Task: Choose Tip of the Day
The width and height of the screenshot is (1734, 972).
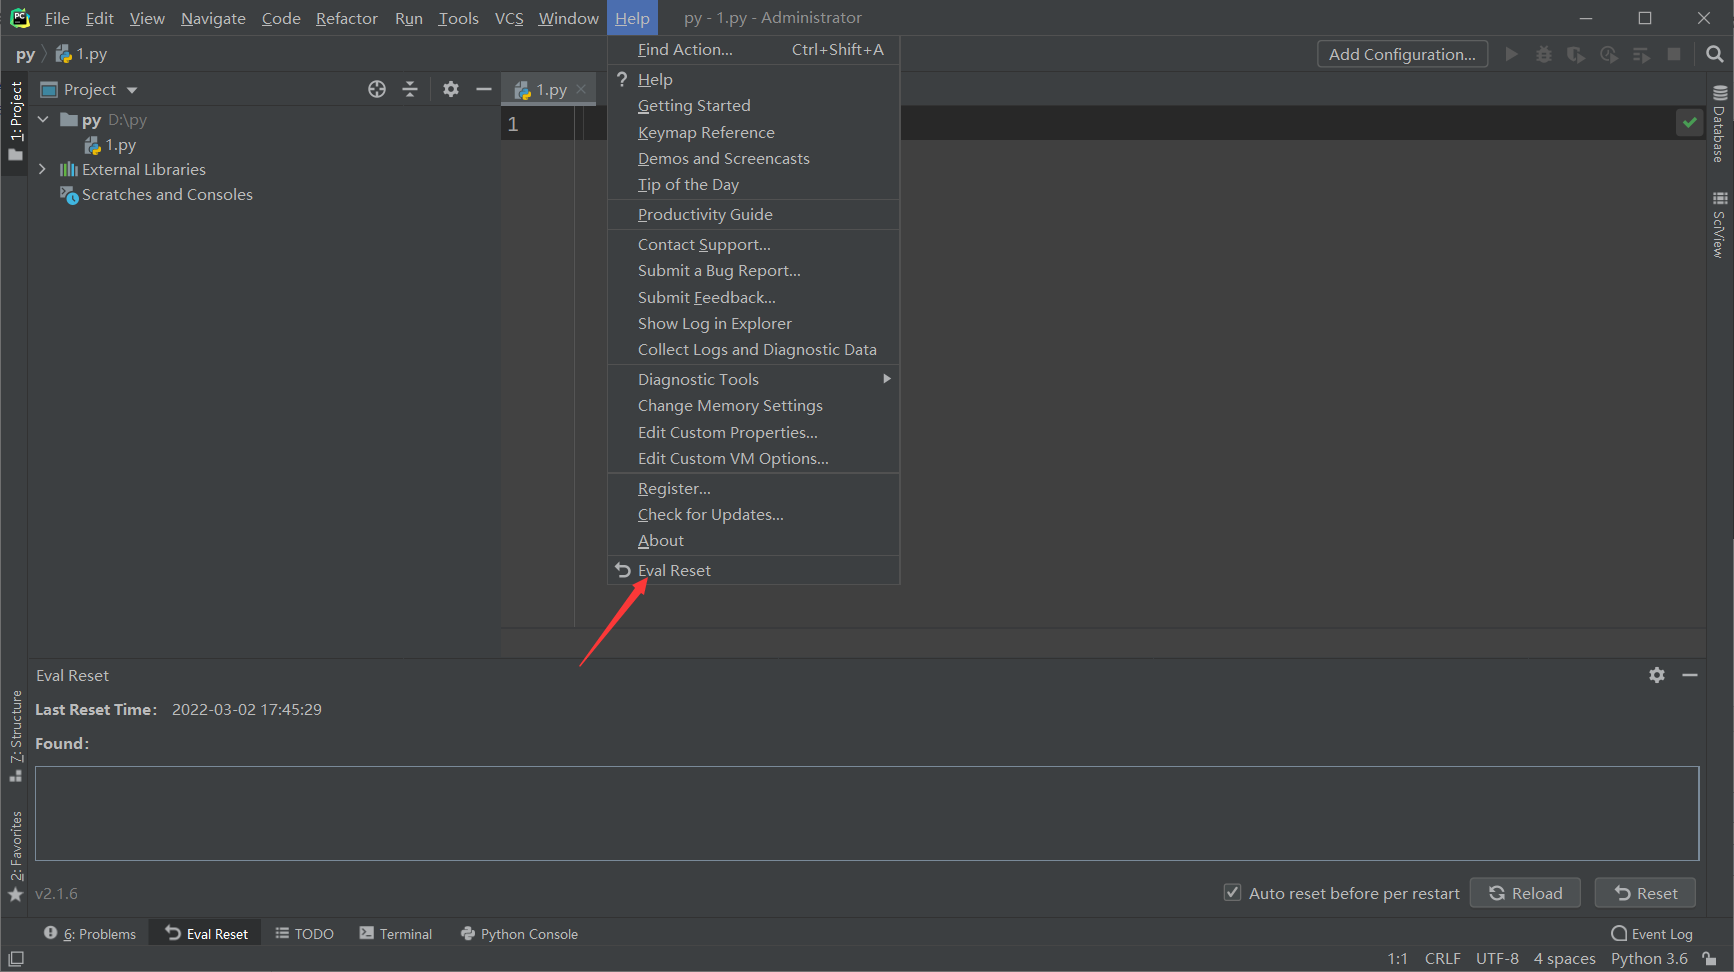Action: point(754,184)
